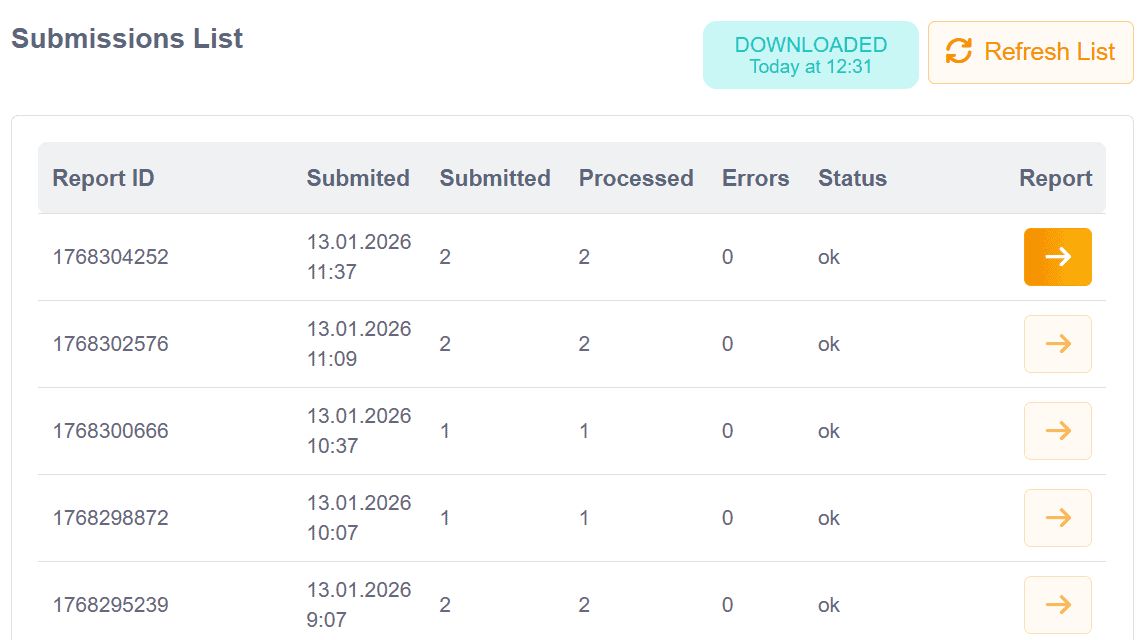This screenshot has width=1141, height=640.
Task: Open the report arrow for 1768298872
Action: pos(1057,518)
